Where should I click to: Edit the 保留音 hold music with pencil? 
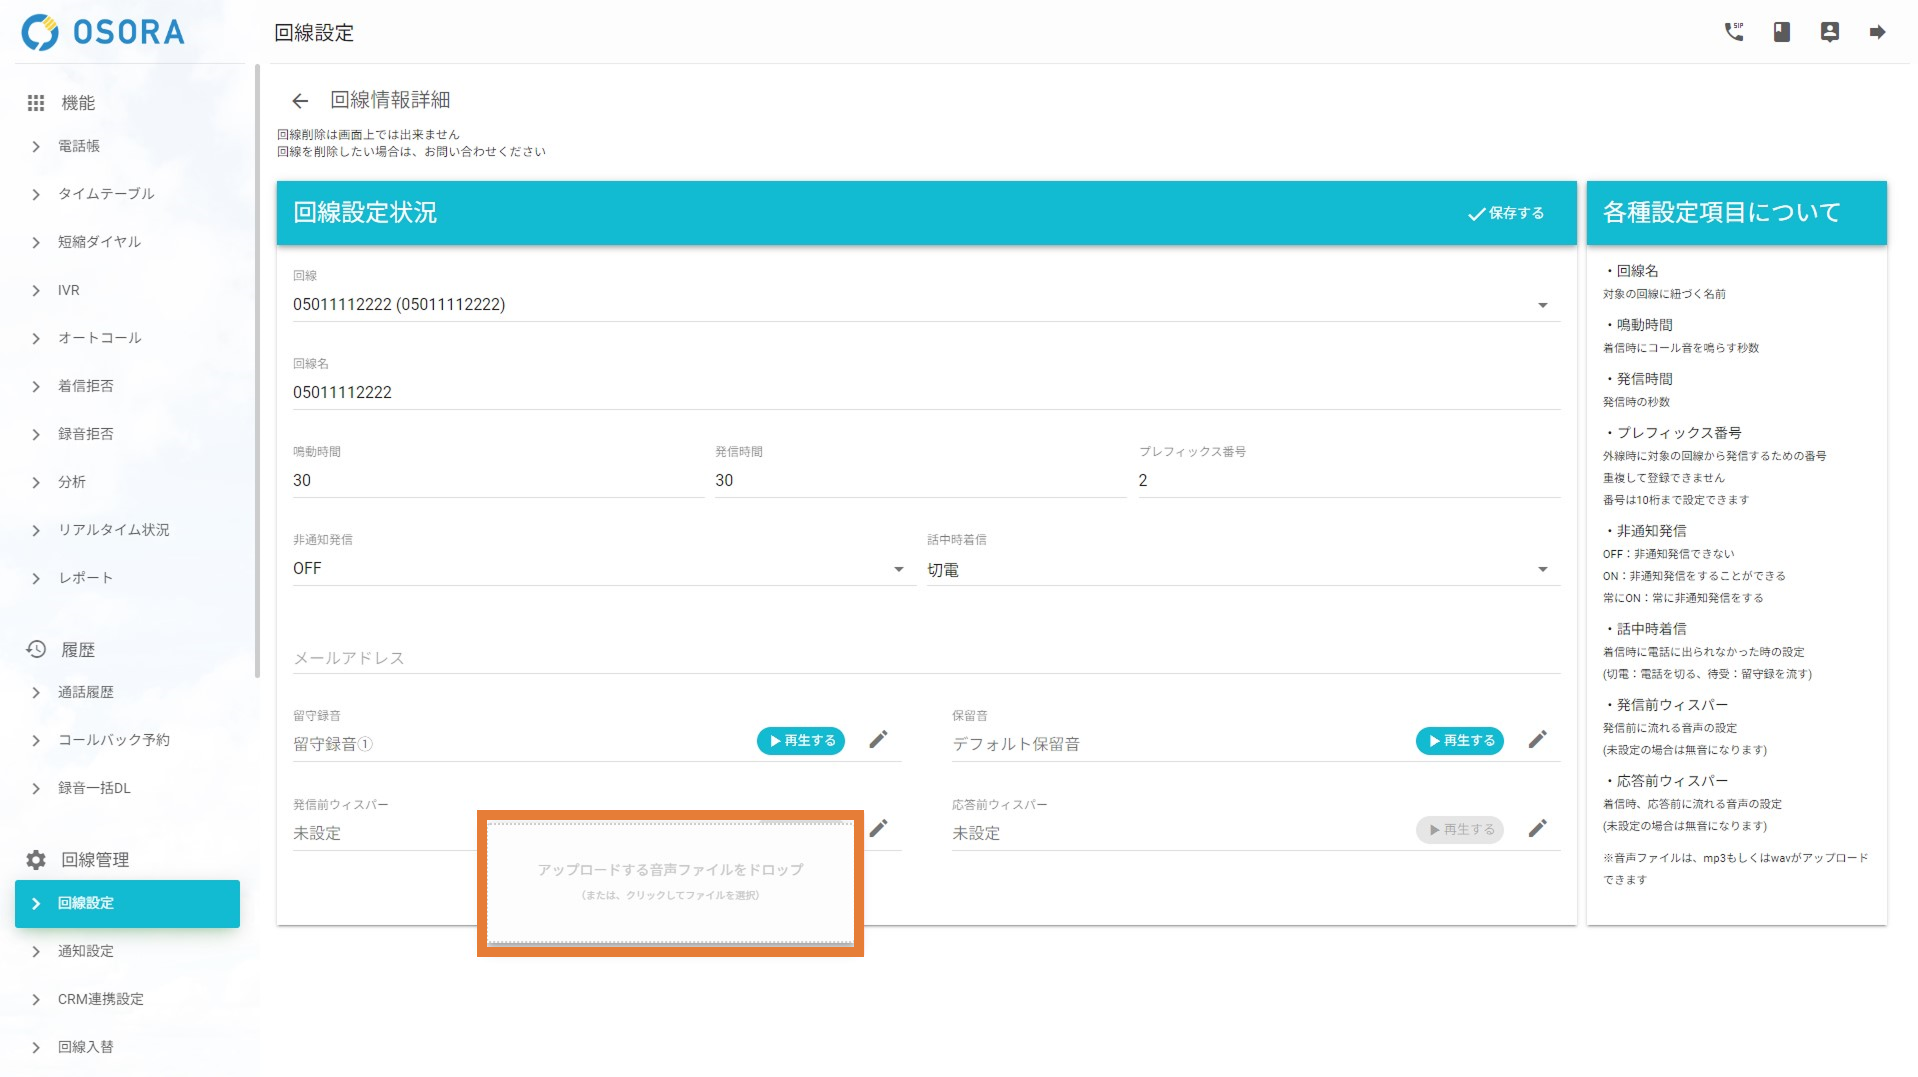(x=1538, y=740)
